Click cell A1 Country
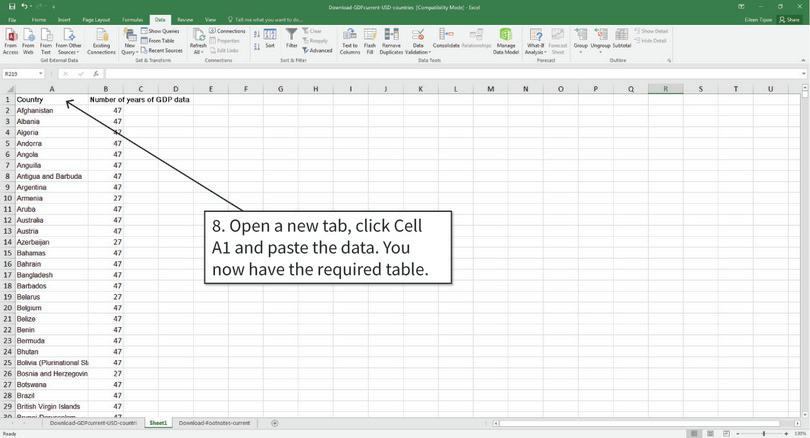 pyautogui.click(x=51, y=100)
